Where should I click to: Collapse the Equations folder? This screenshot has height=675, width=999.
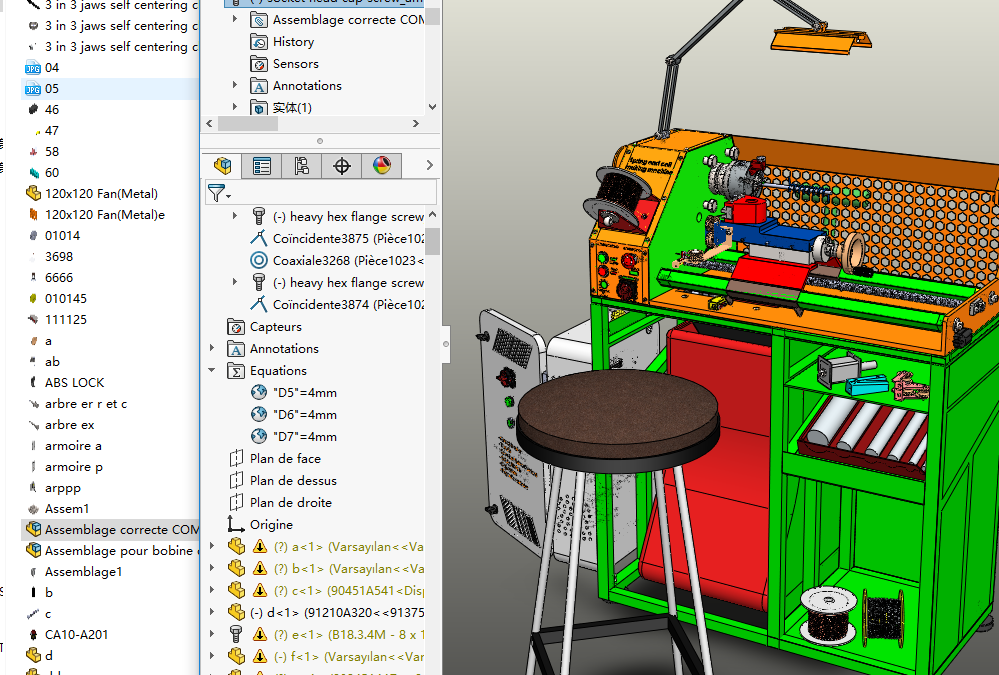coord(212,371)
